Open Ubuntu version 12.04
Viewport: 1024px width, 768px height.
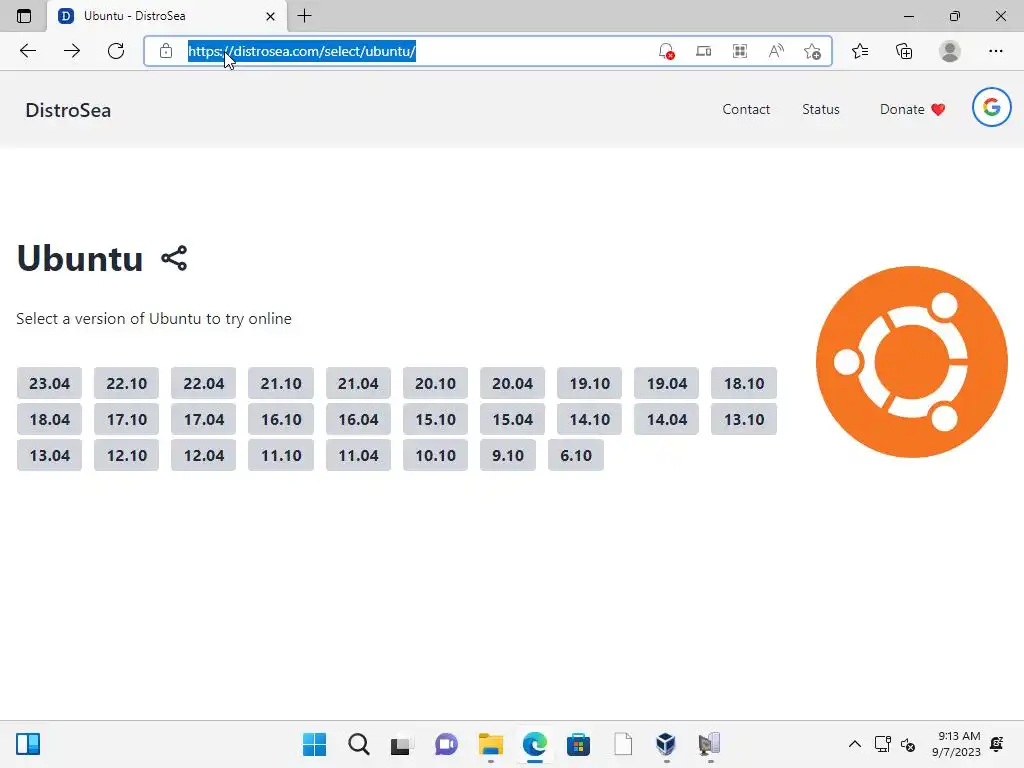pyautogui.click(x=204, y=455)
